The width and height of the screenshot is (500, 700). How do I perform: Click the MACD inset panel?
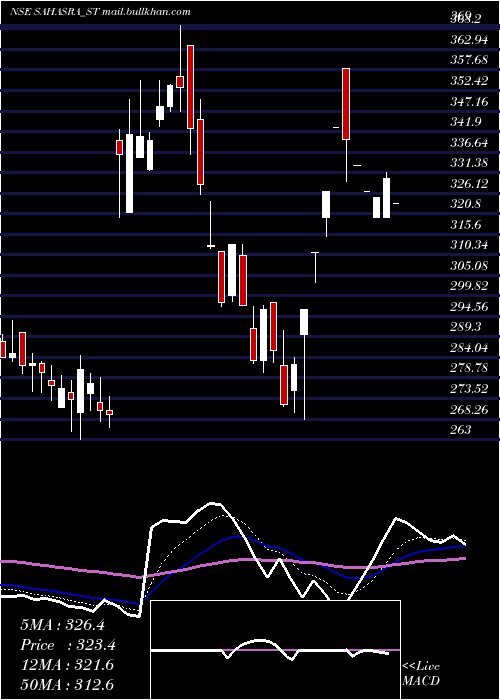275,650
